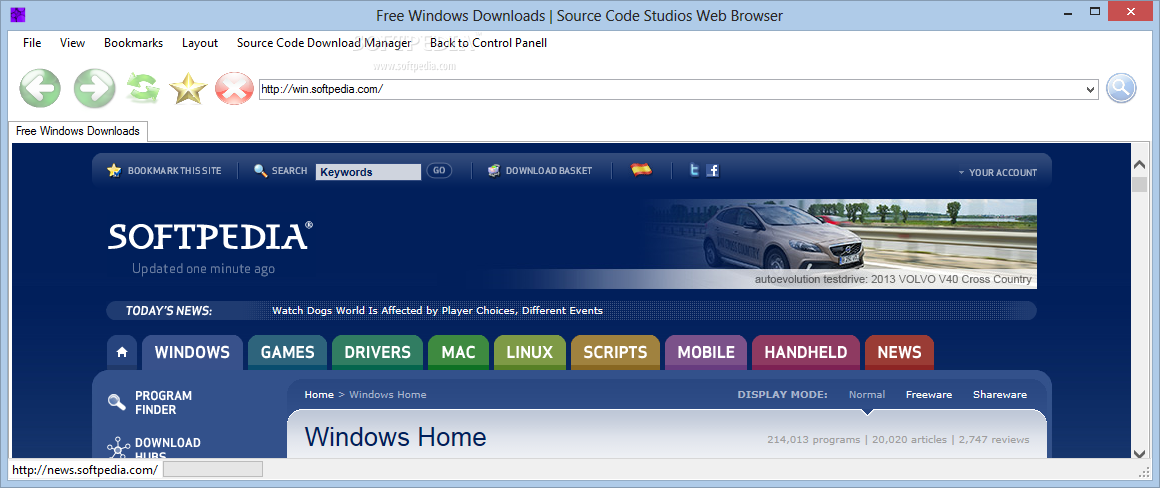Viewport: 1160px width, 488px height.
Task: Click the TODAY'S NEWS label
Action: 169,311
